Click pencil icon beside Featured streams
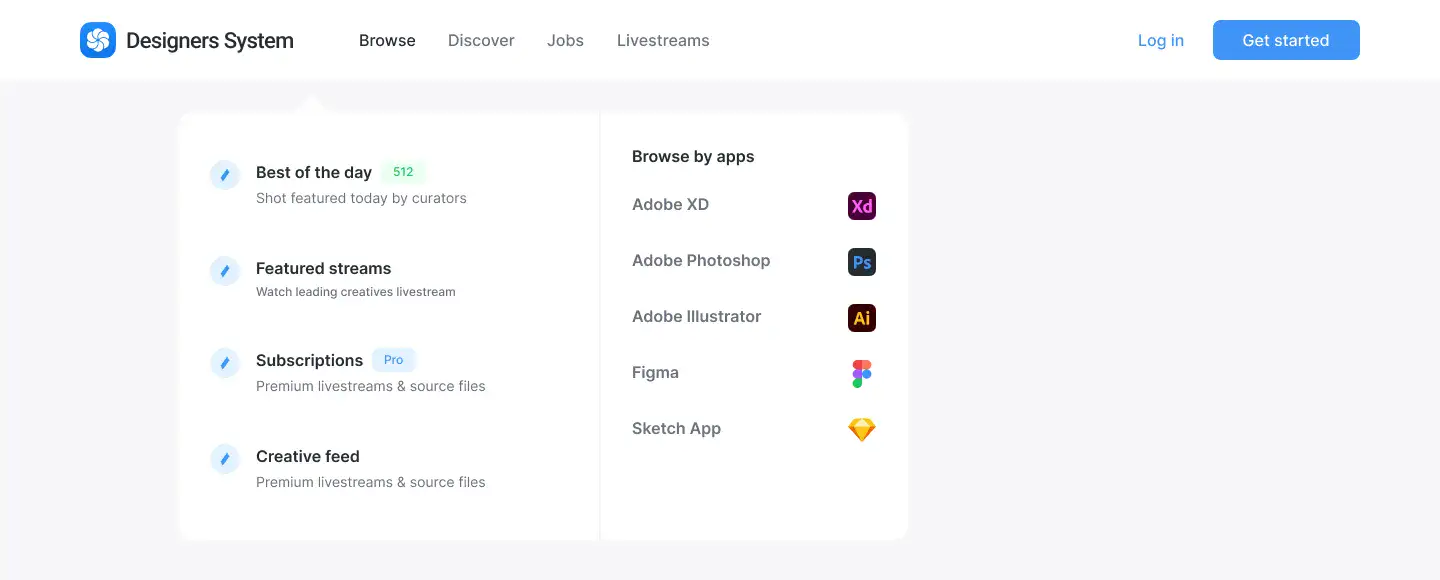 [225, 270]
